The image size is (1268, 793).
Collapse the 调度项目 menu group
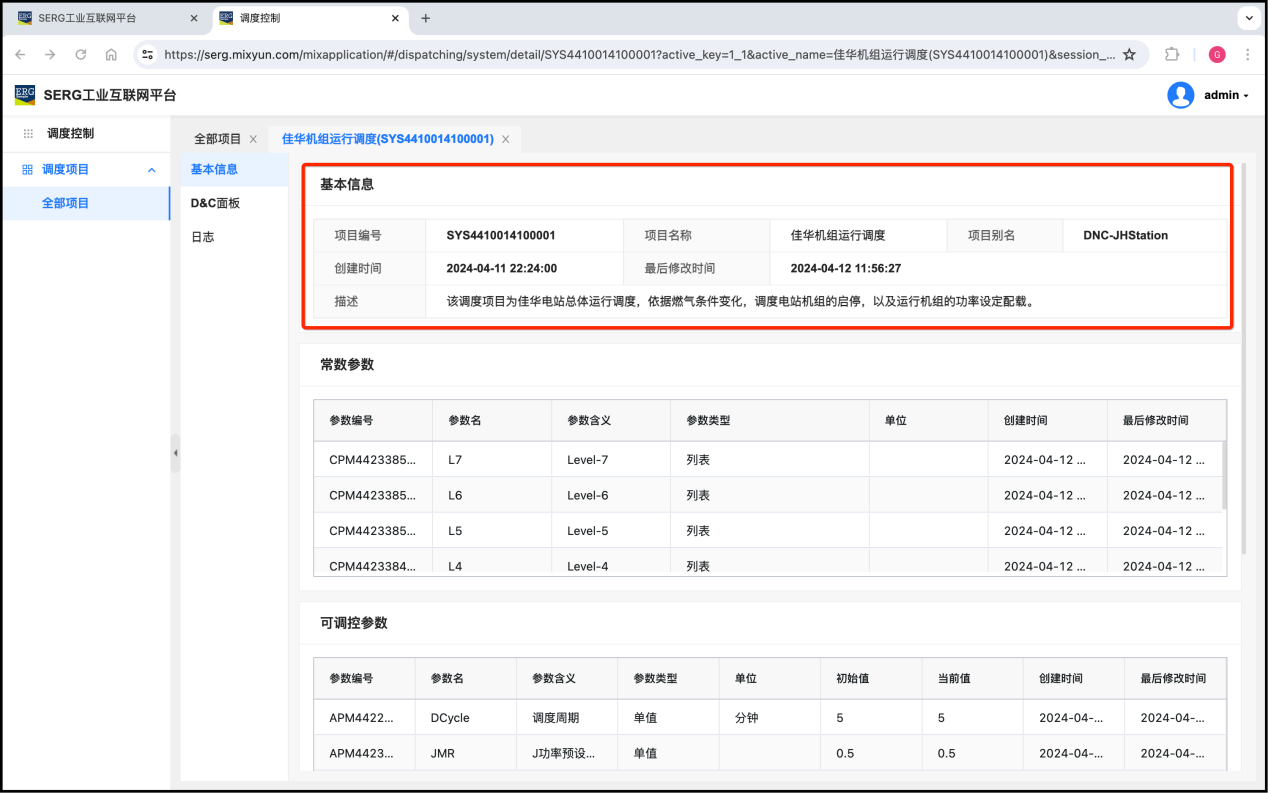click(x=152, y=170)
